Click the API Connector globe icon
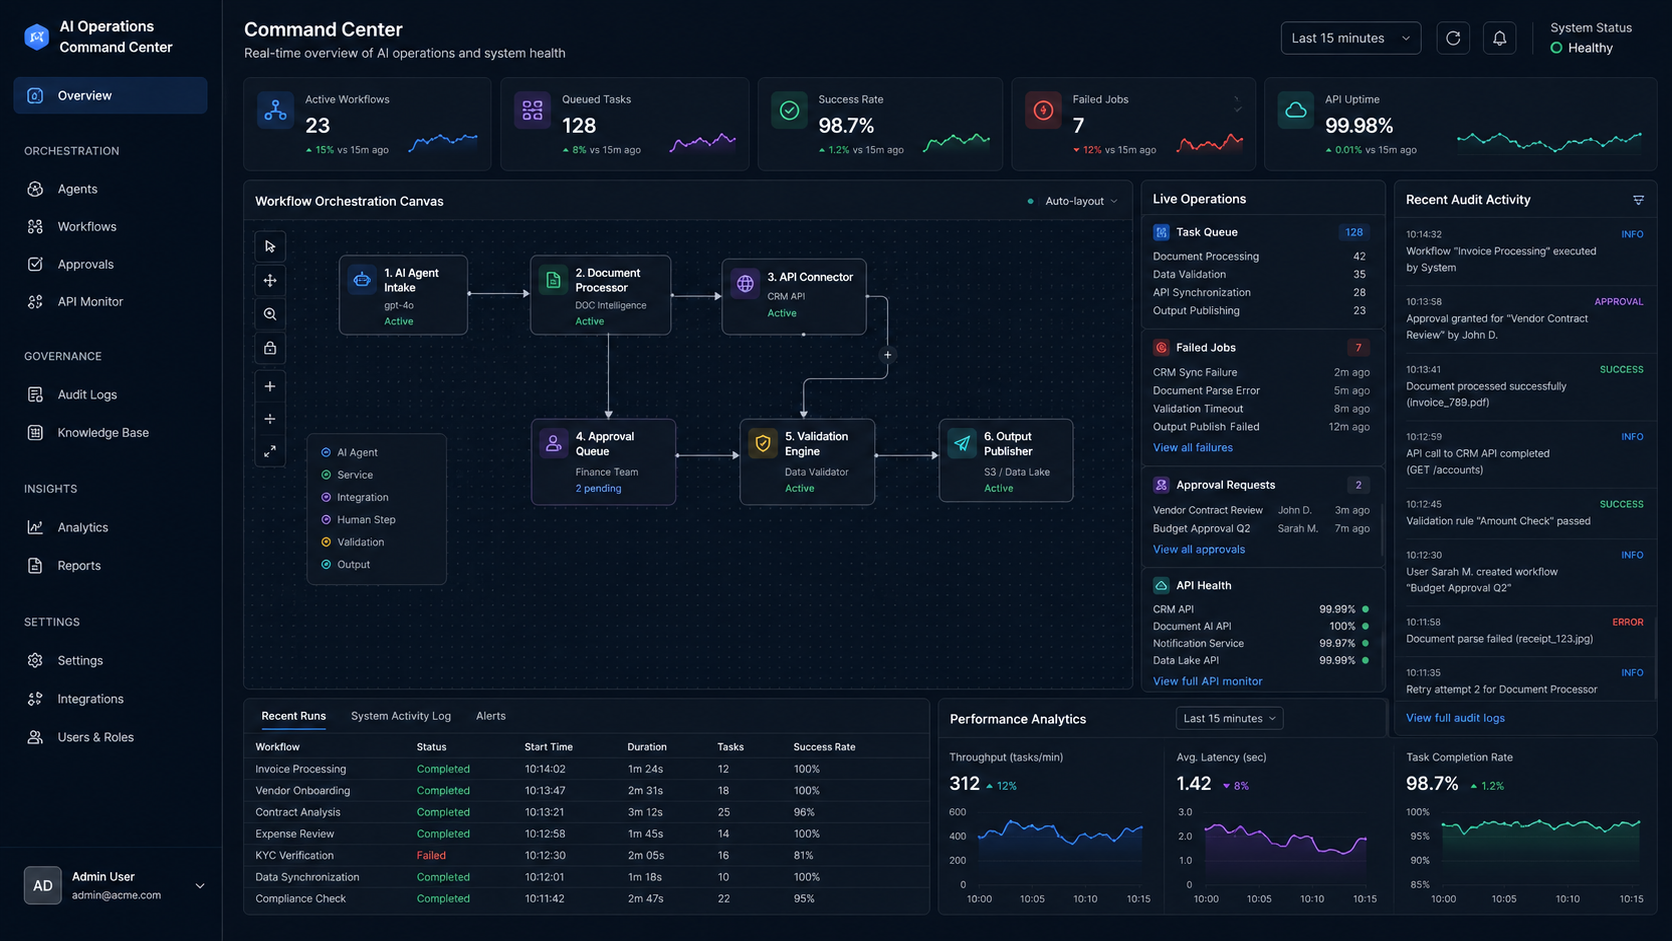The width and height of the screenshot is (1672, 941). (745, 284)
